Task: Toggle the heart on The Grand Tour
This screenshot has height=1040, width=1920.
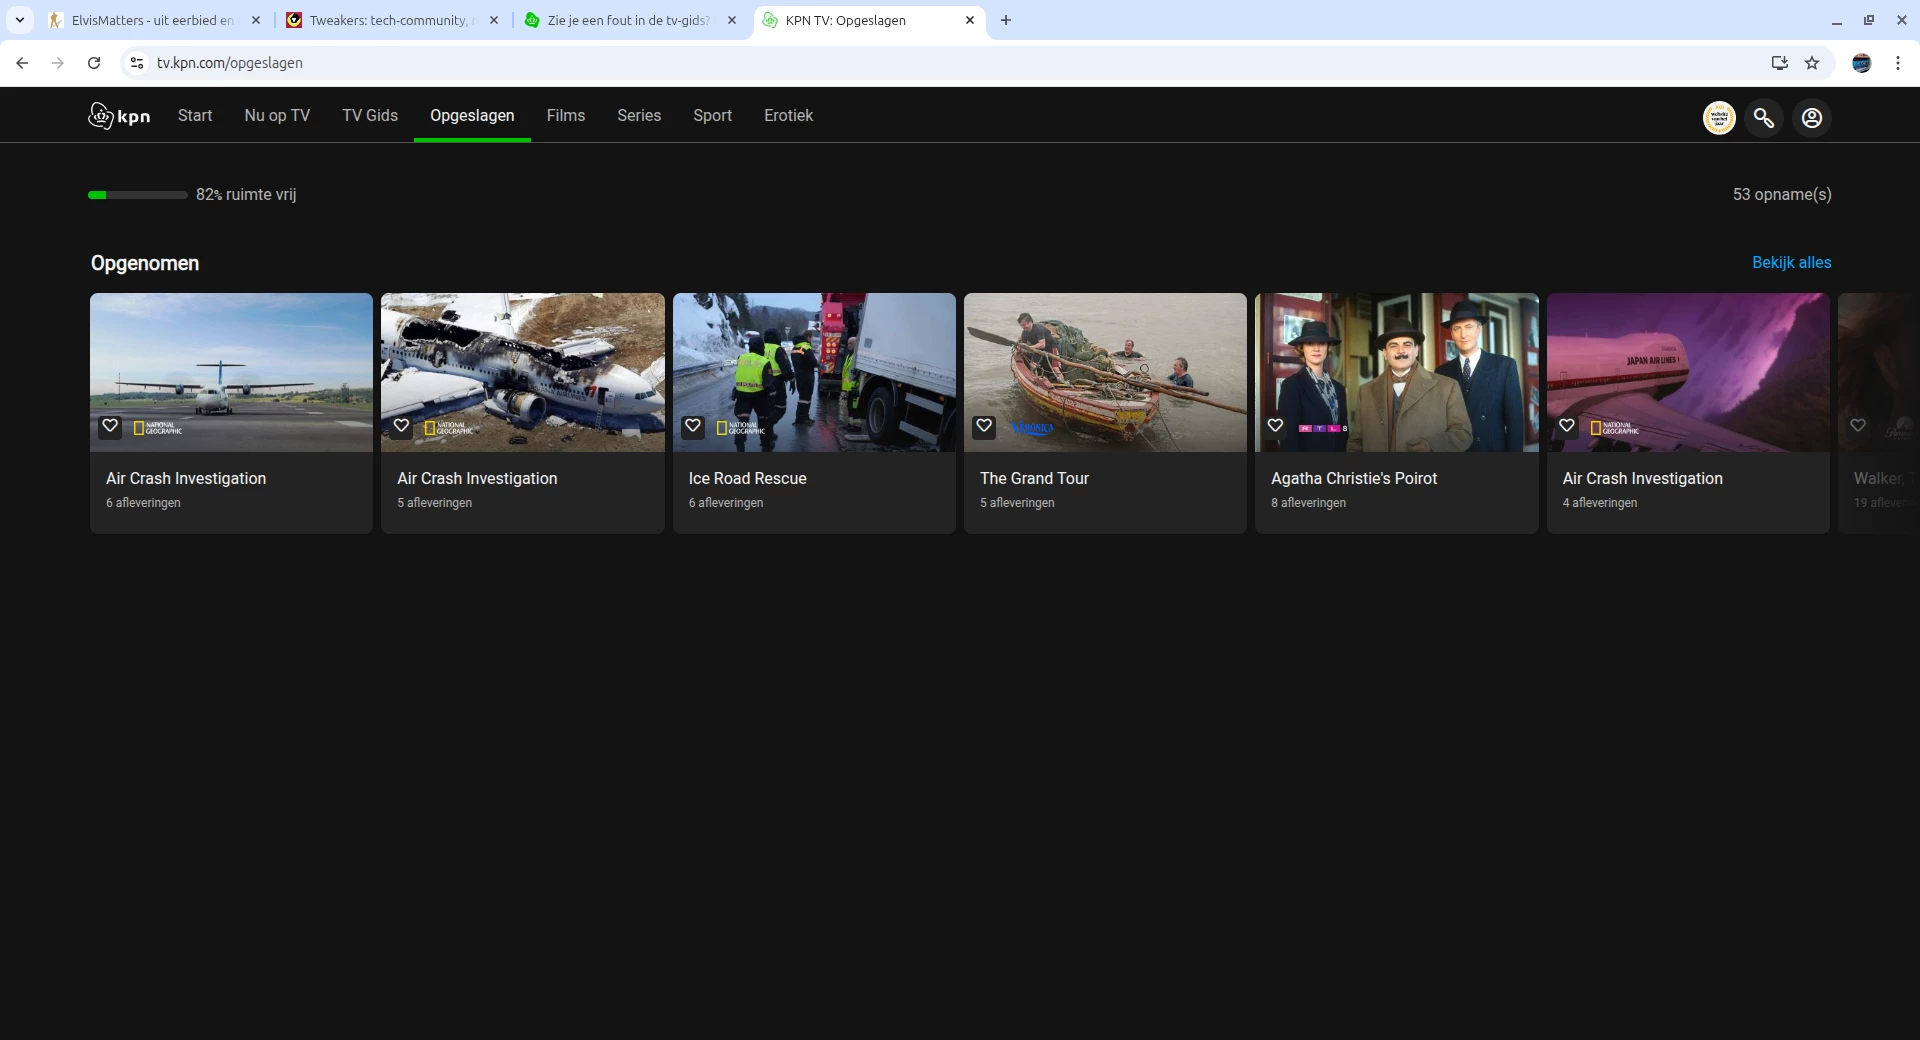Action: tap(984, 426)
